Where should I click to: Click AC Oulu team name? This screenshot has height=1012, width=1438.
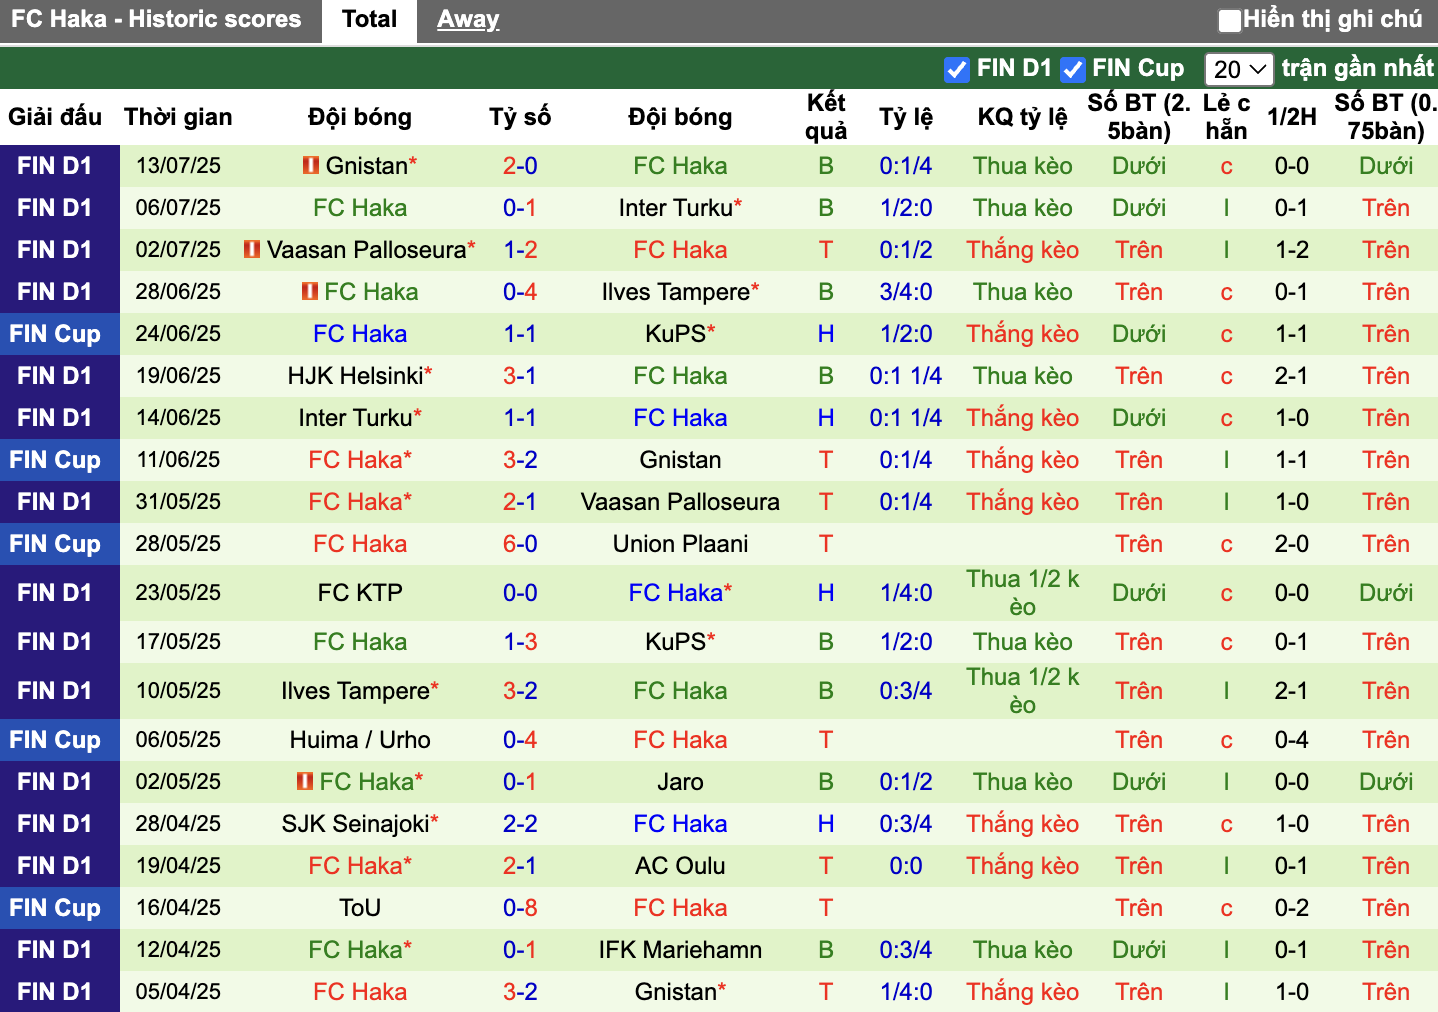coord(680,866)
